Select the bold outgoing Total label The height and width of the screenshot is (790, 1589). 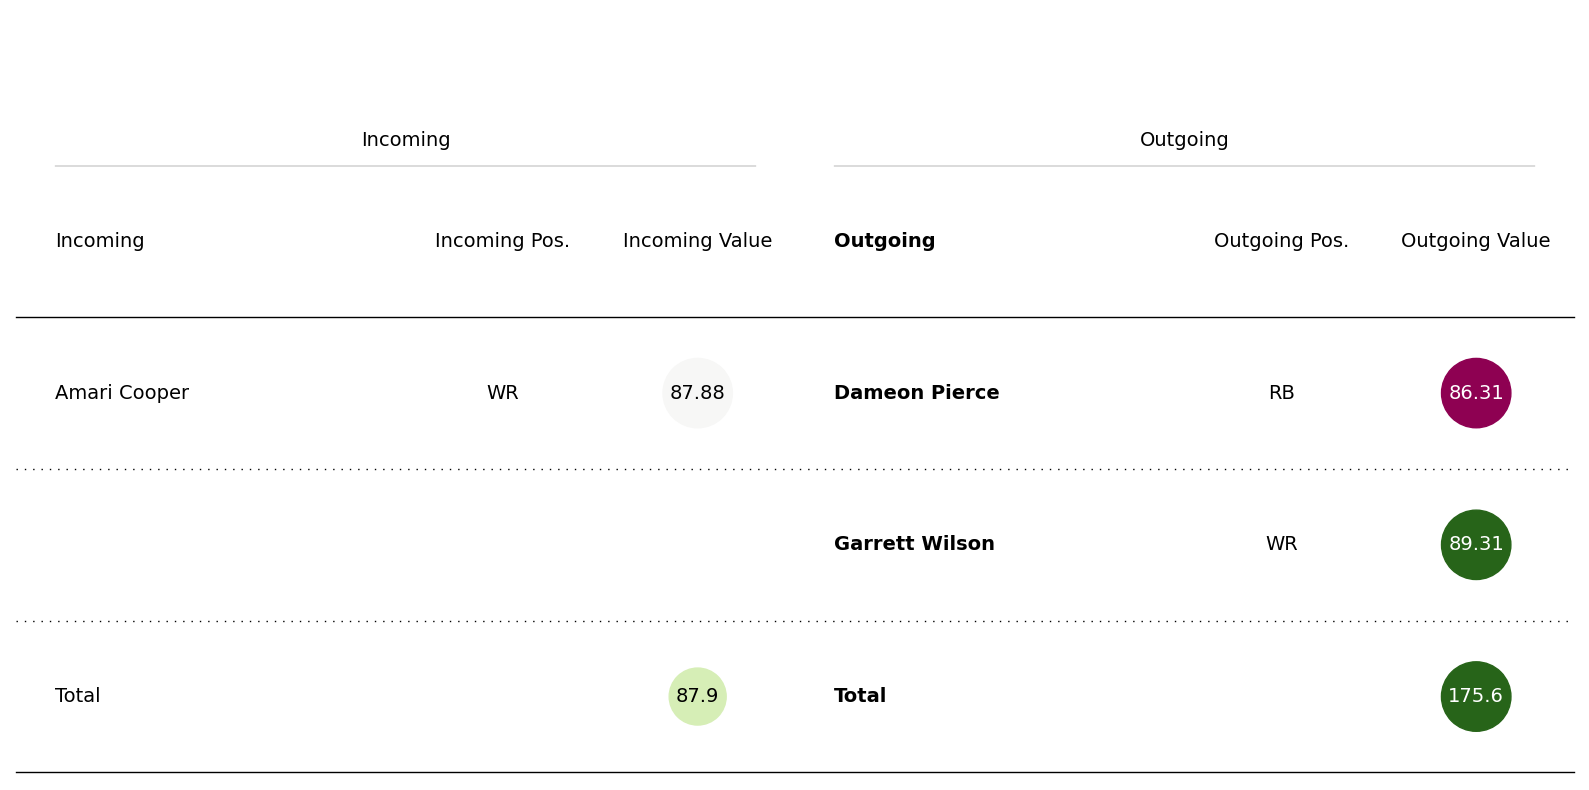(860, 696)
